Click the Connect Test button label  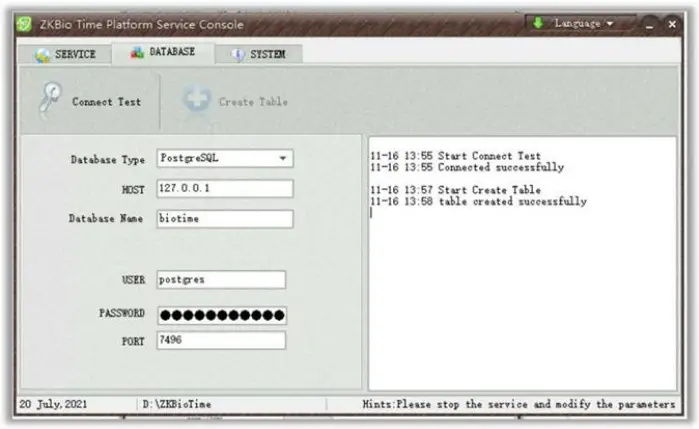(107, 102)
